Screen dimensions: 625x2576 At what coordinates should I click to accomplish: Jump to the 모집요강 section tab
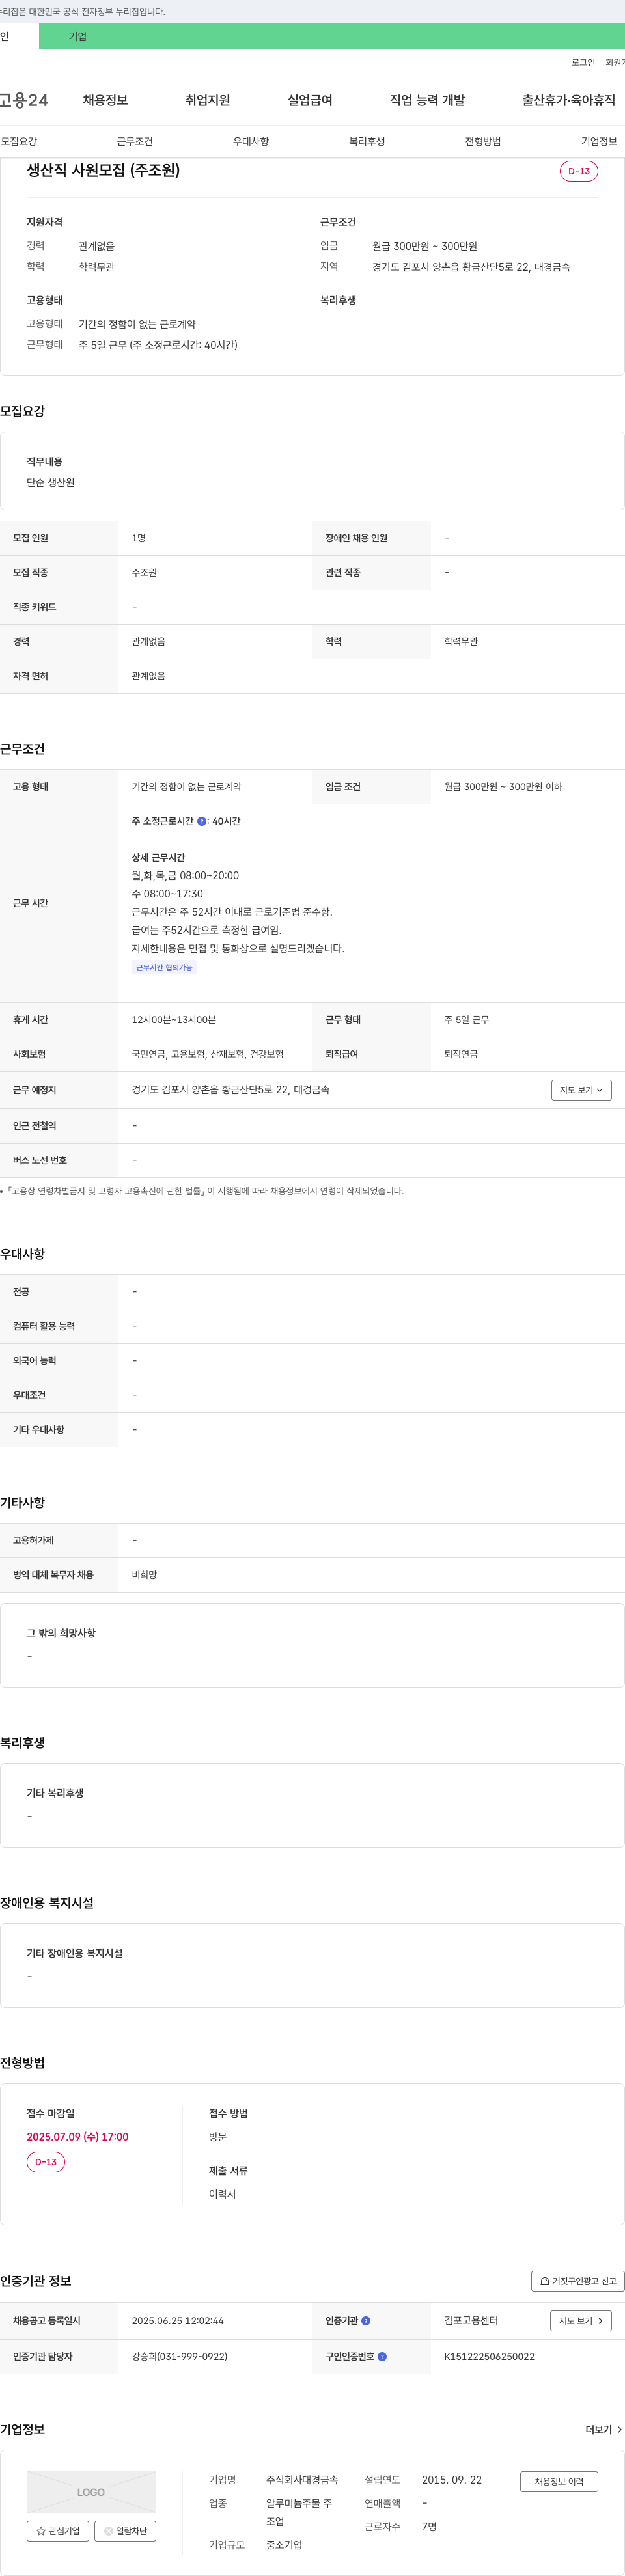[x=19, y=141]
